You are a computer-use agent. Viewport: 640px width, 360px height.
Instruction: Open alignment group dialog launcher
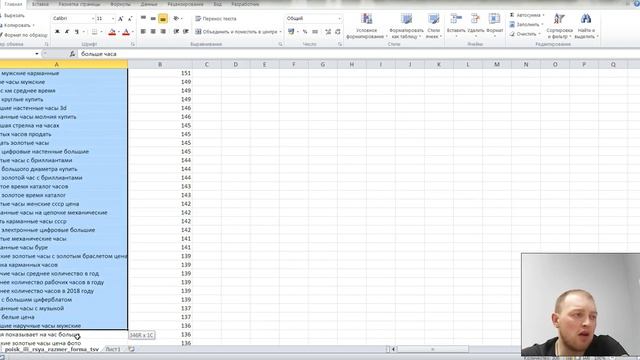coord(280,44)
